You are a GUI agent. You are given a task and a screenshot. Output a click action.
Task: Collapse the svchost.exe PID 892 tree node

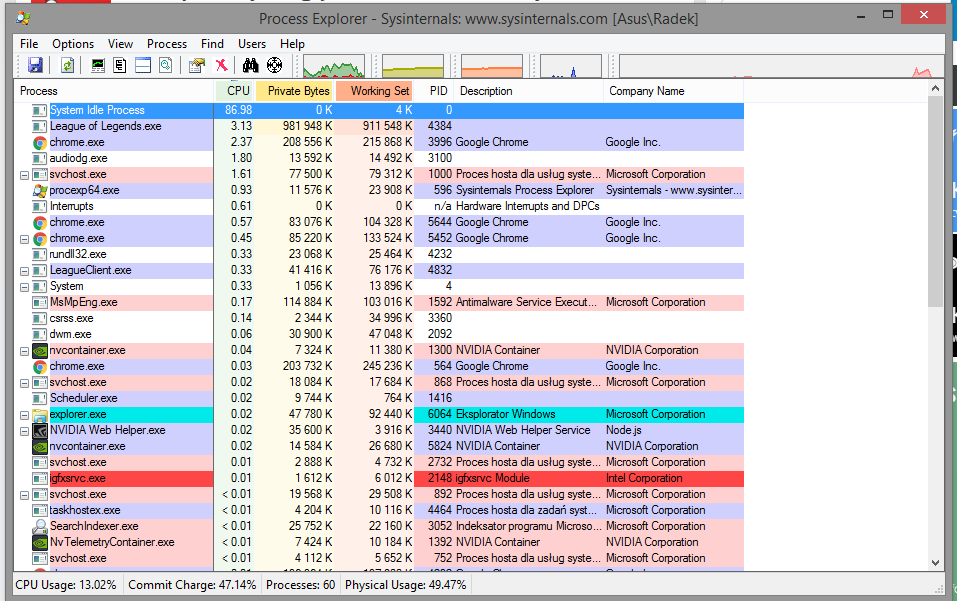[x=24, y=495]
